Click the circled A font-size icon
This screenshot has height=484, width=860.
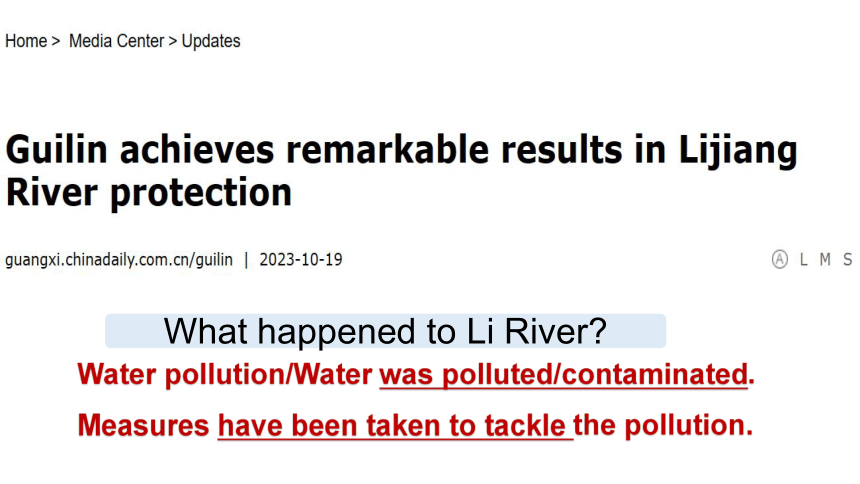pos(779,259)
